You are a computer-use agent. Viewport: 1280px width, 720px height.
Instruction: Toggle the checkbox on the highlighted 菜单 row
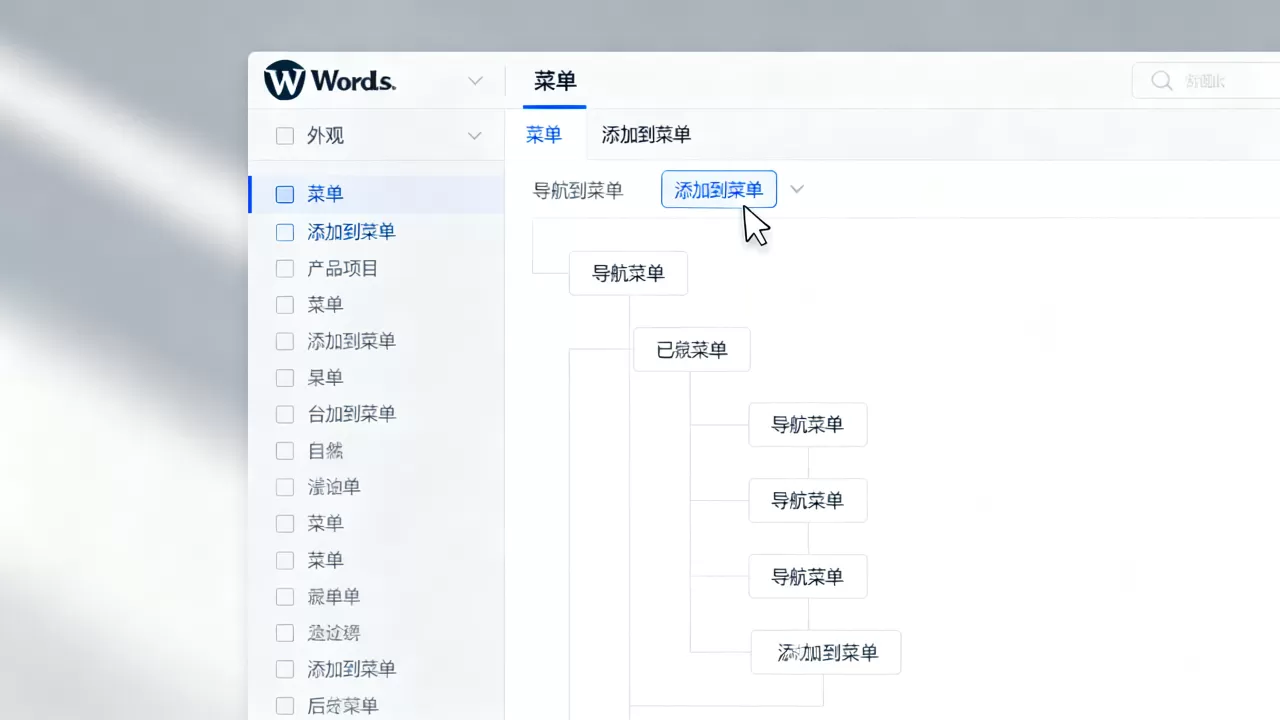tap(285, 195)
